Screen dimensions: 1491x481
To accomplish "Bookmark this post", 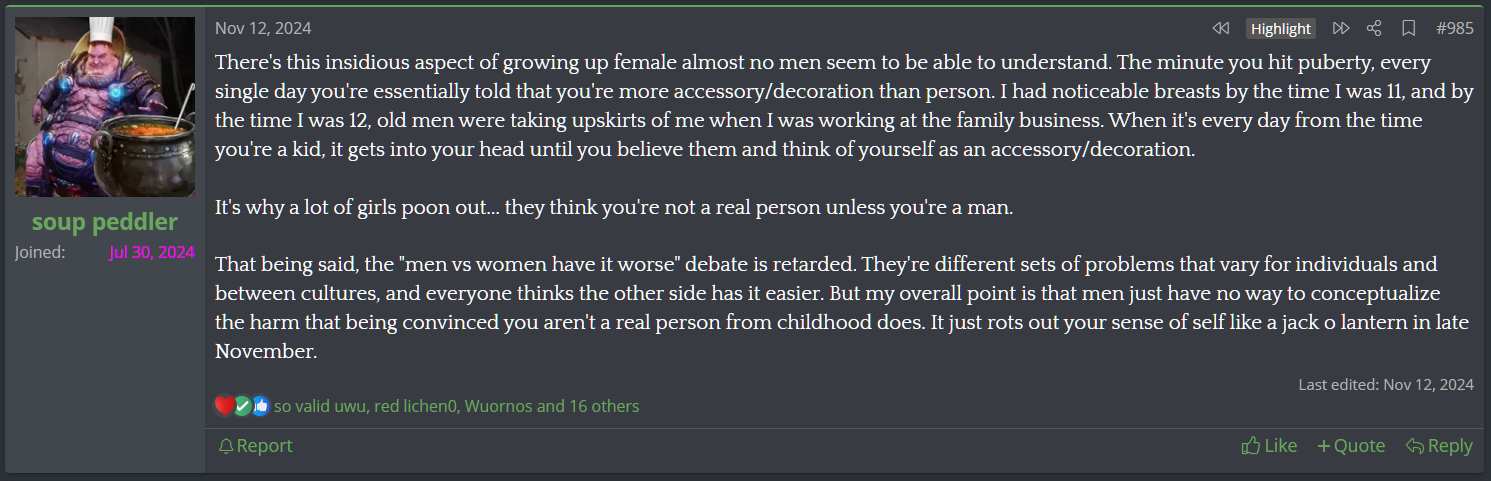I will pyautogui.click(x=1408, y=28).
